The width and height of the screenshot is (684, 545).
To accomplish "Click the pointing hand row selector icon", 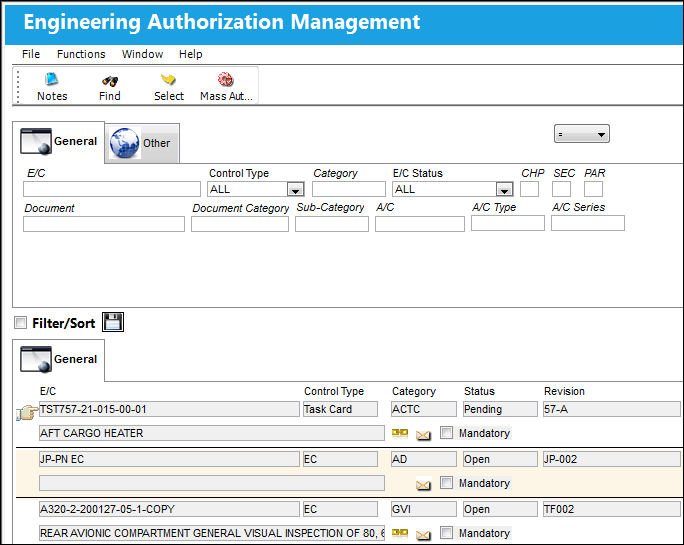I will 27,412.
